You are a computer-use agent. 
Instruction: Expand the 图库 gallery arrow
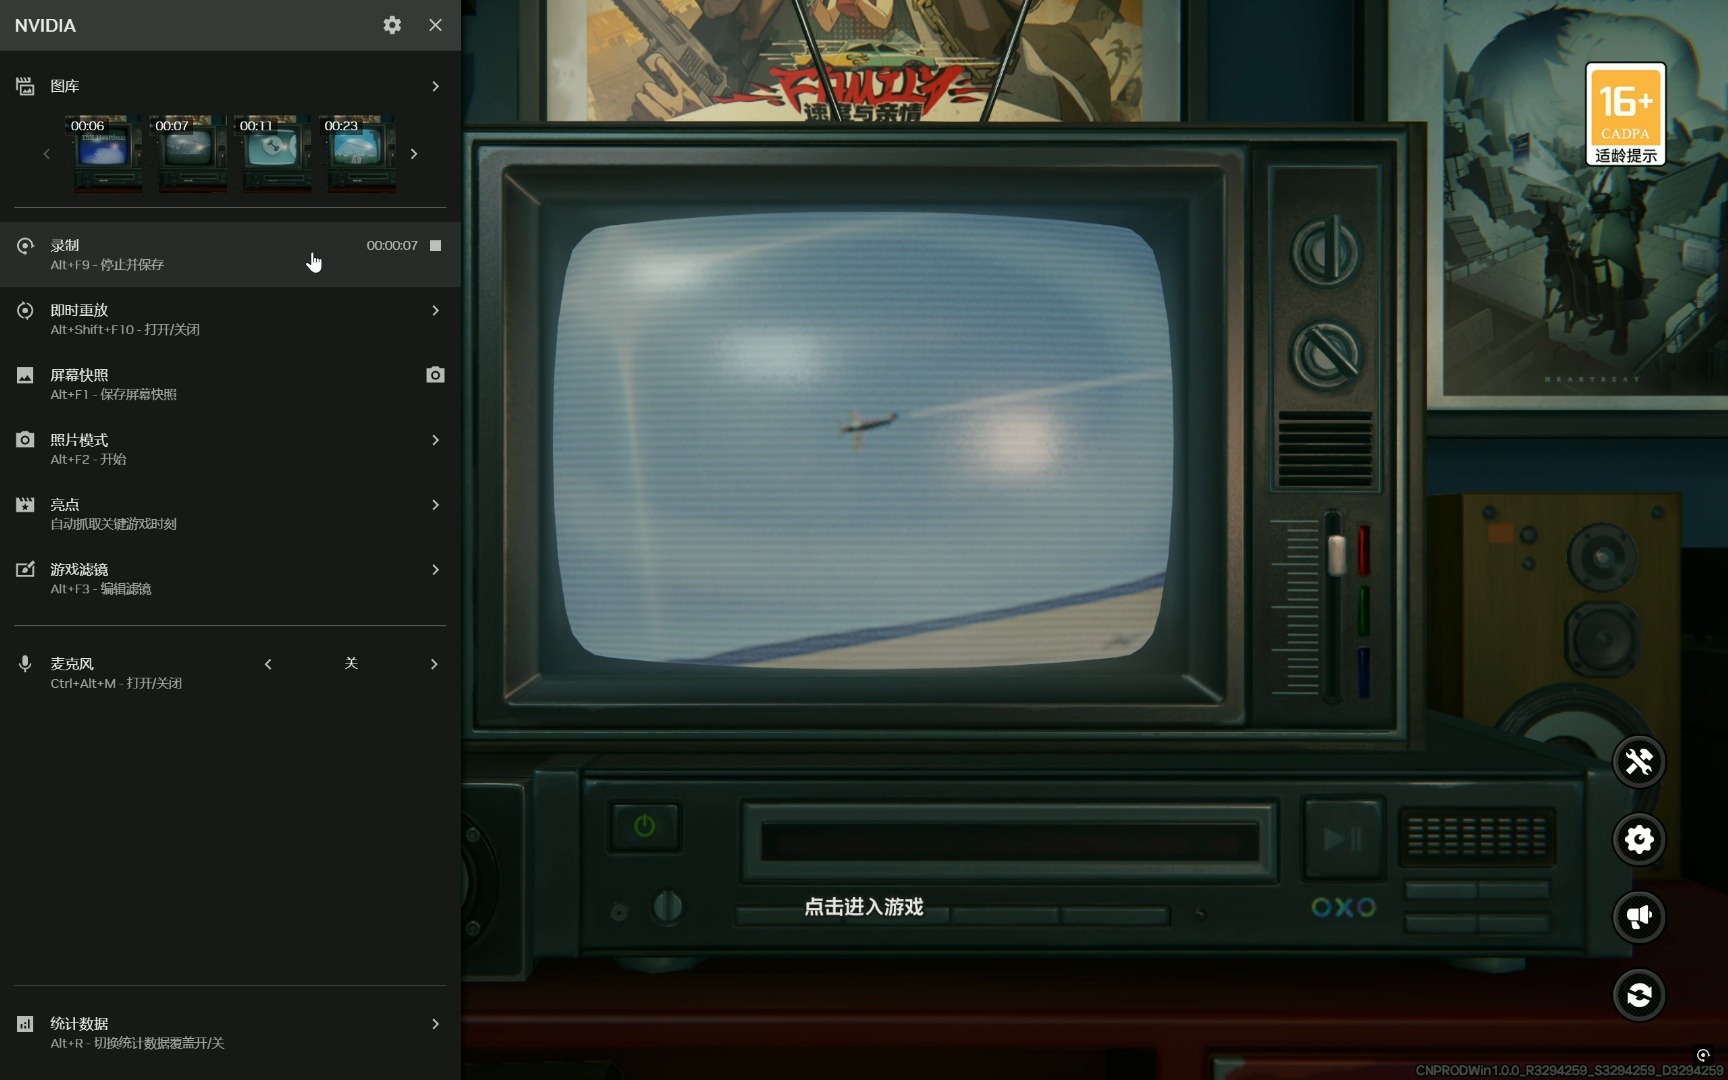pos(435,86)
